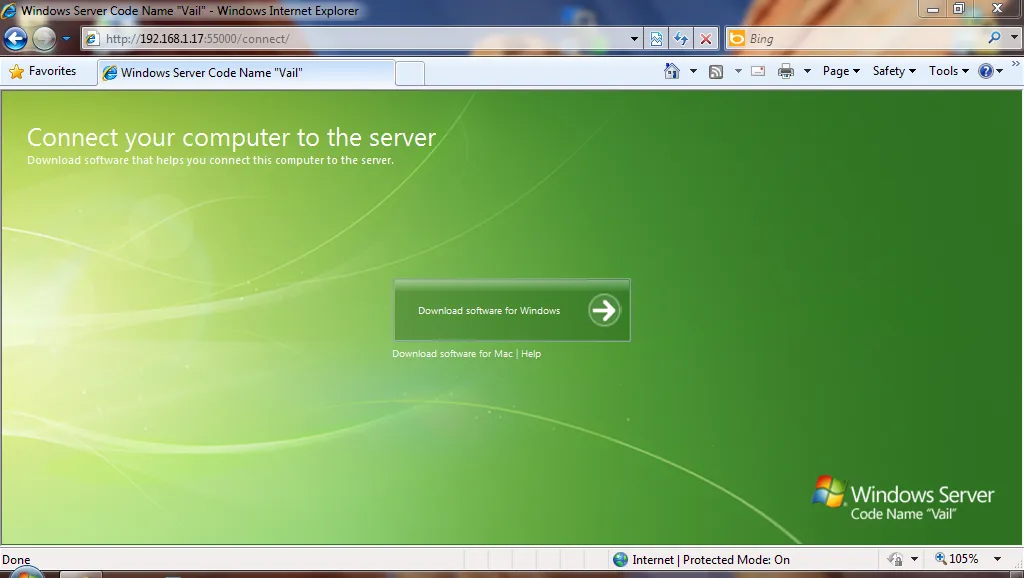Expand the Print dropdown arrow
The image size is (1024, 578).
[x=807, y=71]
